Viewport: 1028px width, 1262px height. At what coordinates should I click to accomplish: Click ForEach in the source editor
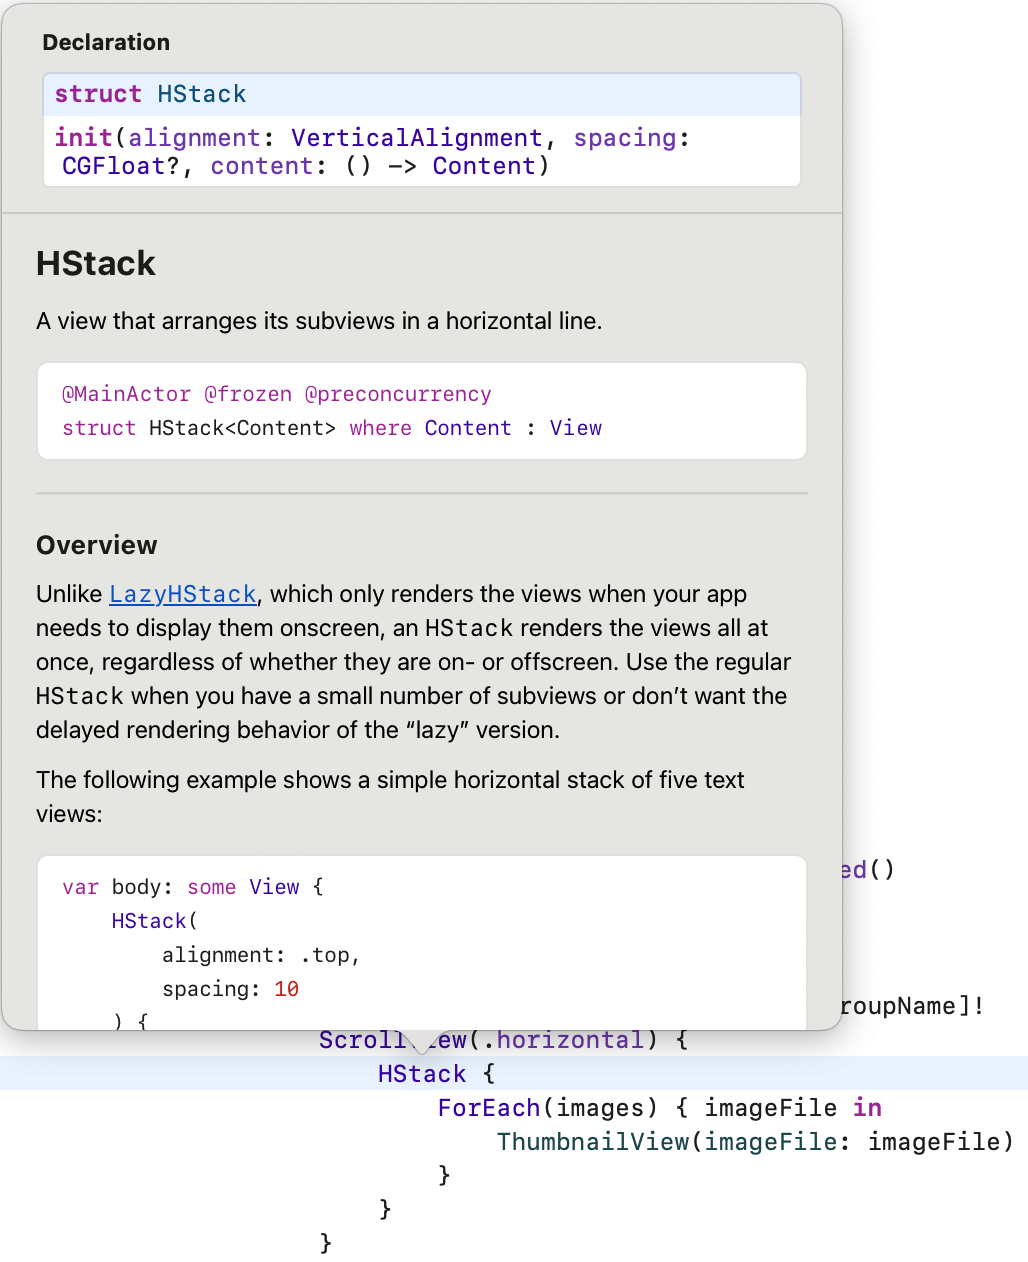click(x=488, y=1108)
